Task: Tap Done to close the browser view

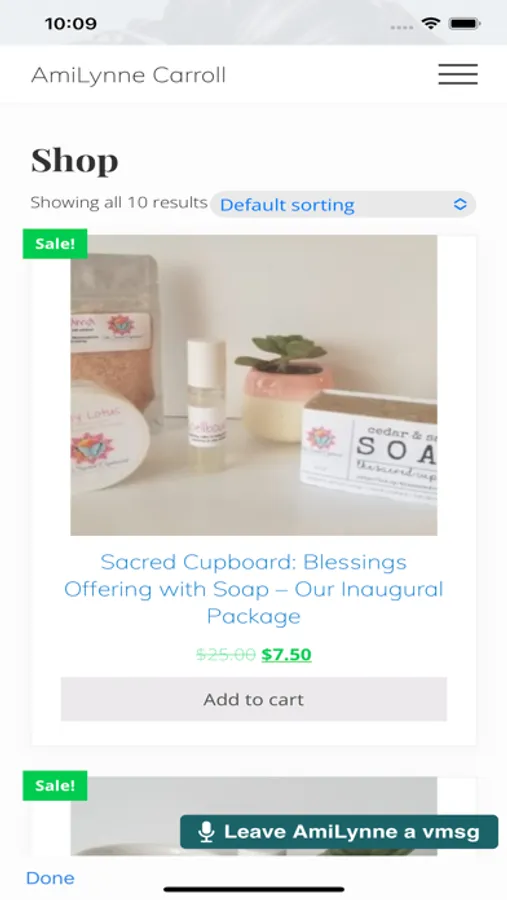Action: tap(50, 878)
